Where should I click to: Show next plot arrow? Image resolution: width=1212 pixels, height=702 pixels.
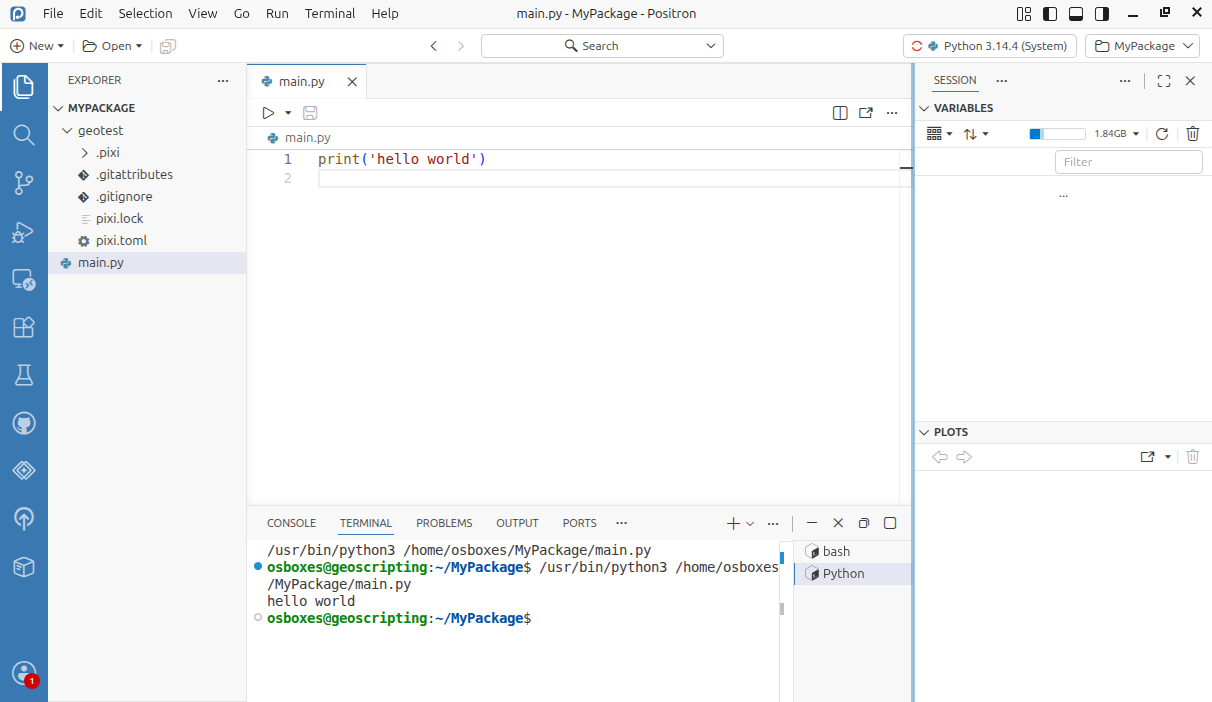click(x=964, y=457)
